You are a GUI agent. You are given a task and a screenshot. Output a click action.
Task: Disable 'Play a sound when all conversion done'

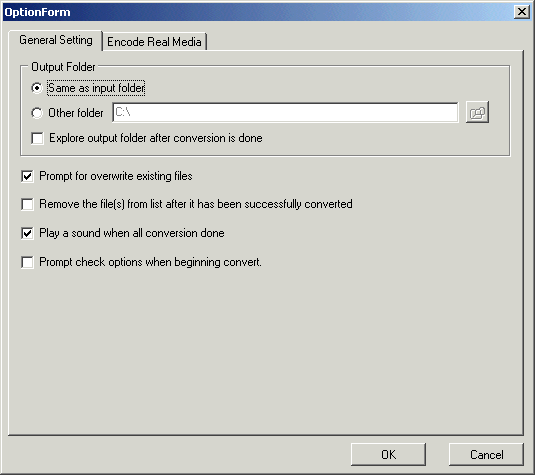27,233
